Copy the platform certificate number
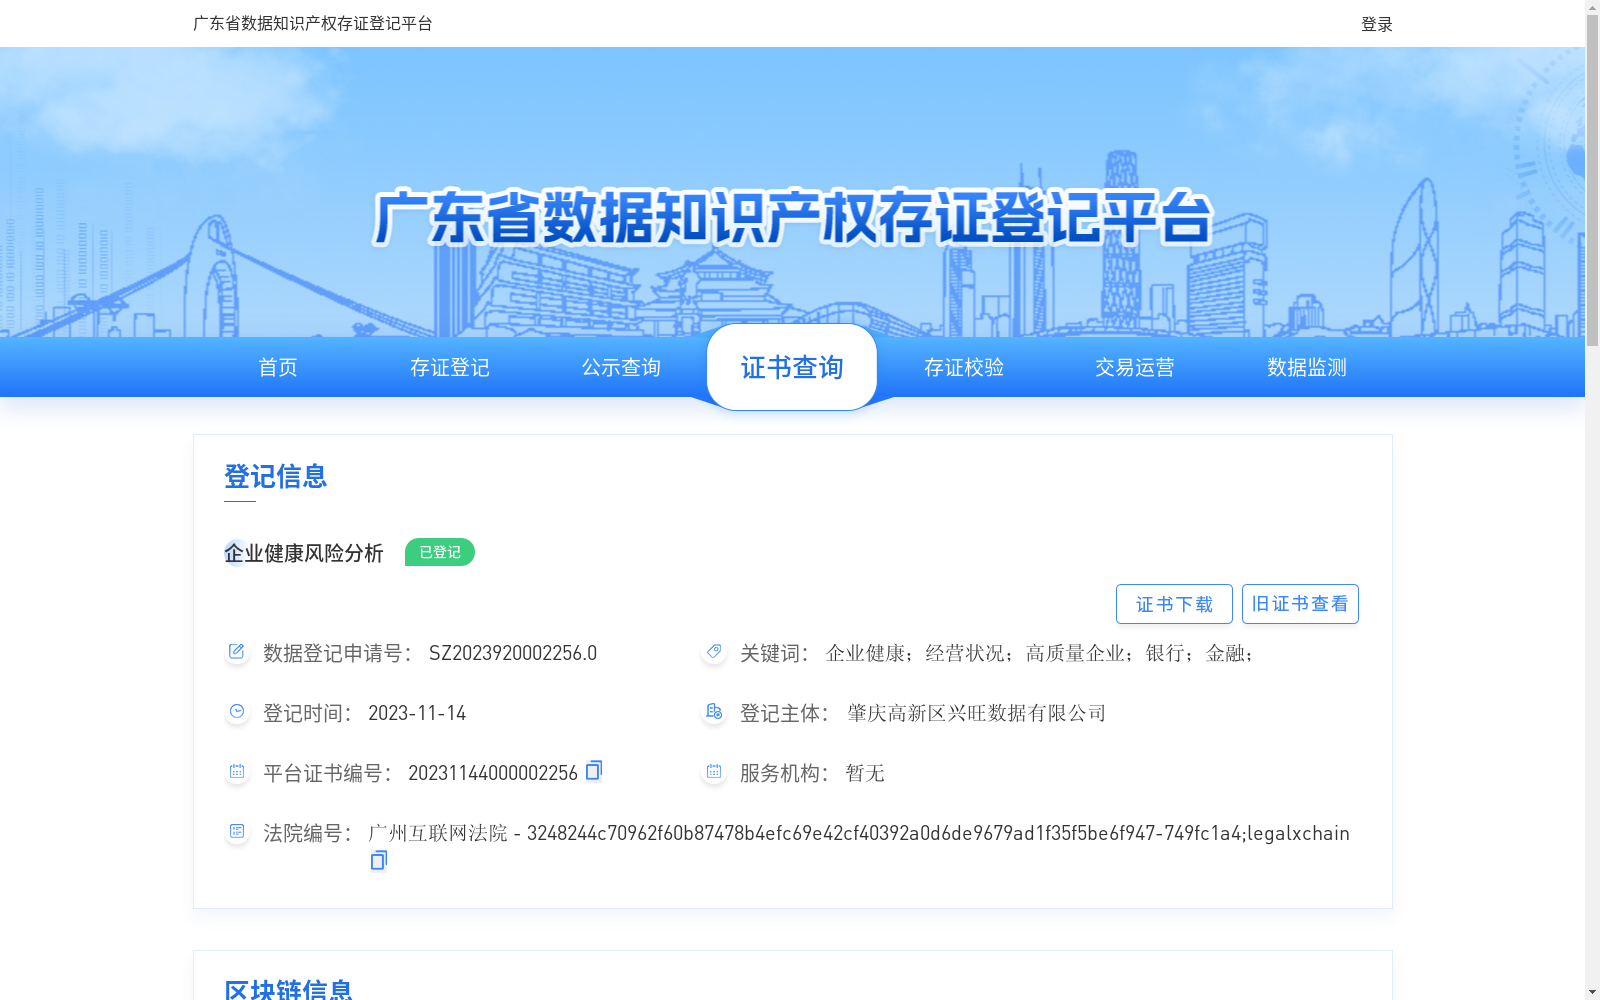 (x=594, y=770)
